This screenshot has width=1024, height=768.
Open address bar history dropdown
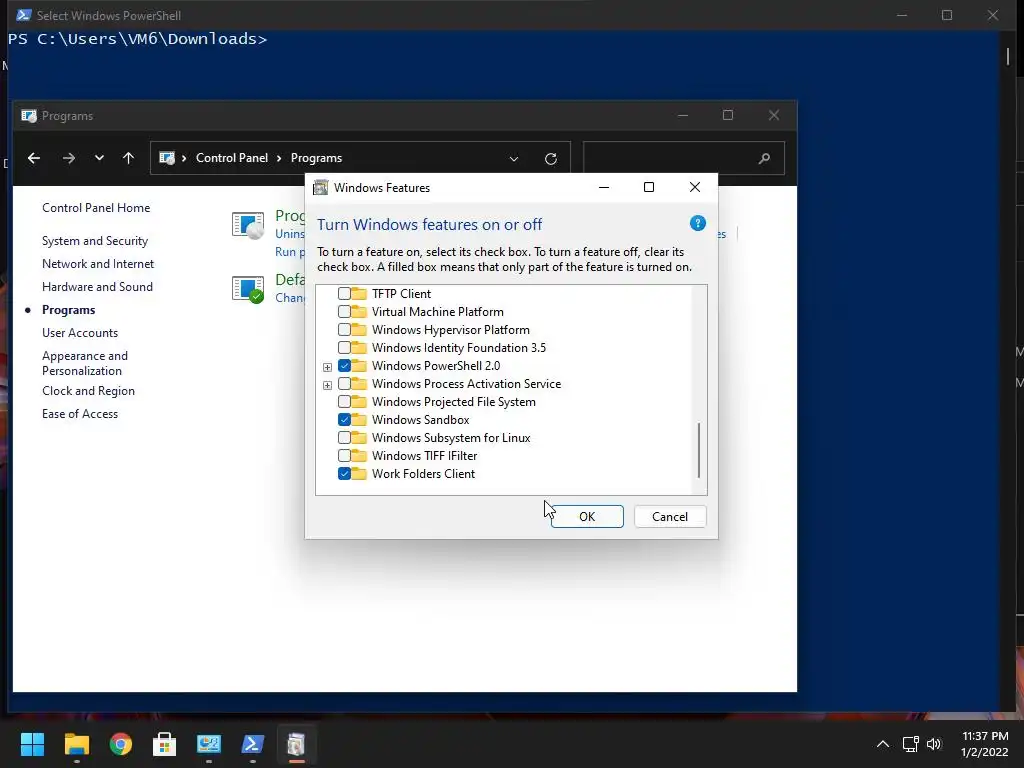(514, 159)
